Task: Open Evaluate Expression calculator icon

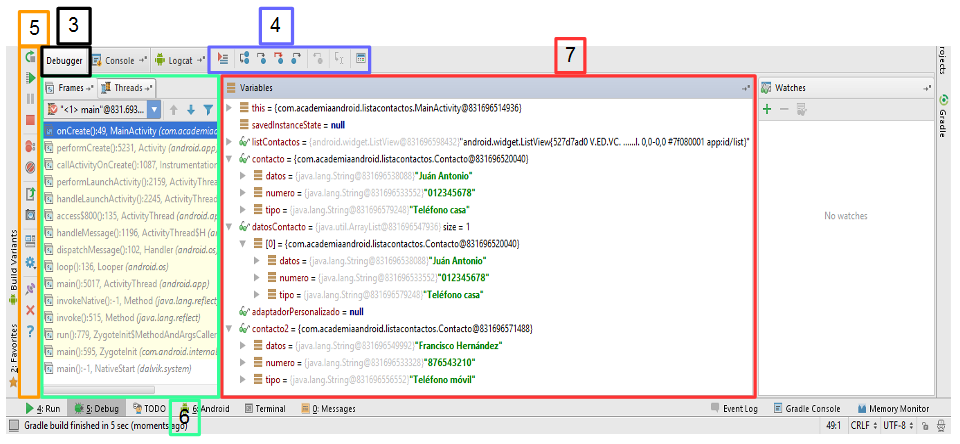Action: pyautogui.click(x=361, y=59)
